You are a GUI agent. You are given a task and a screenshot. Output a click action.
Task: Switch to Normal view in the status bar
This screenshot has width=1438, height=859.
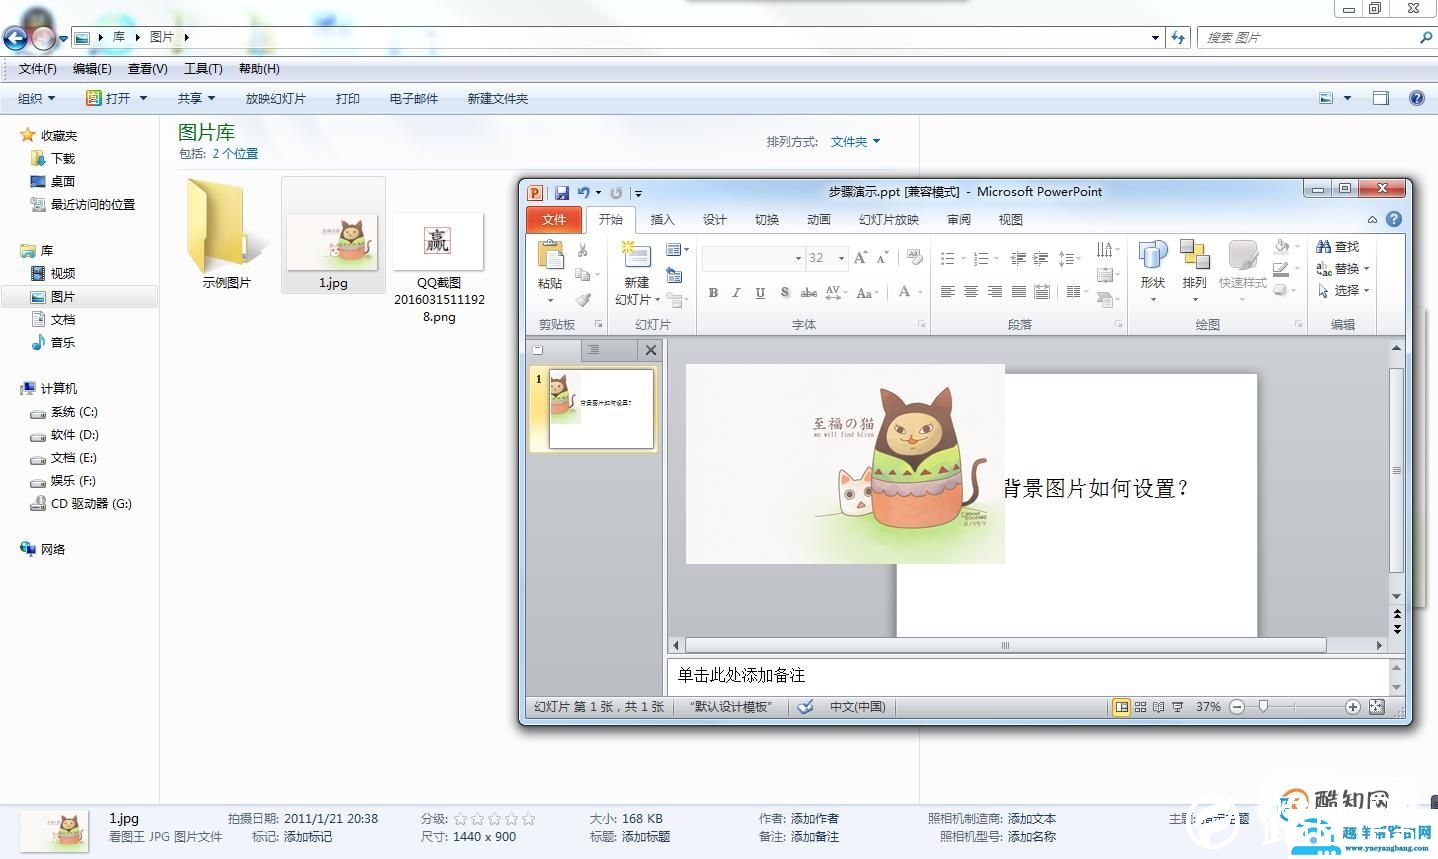point(1121,706)
